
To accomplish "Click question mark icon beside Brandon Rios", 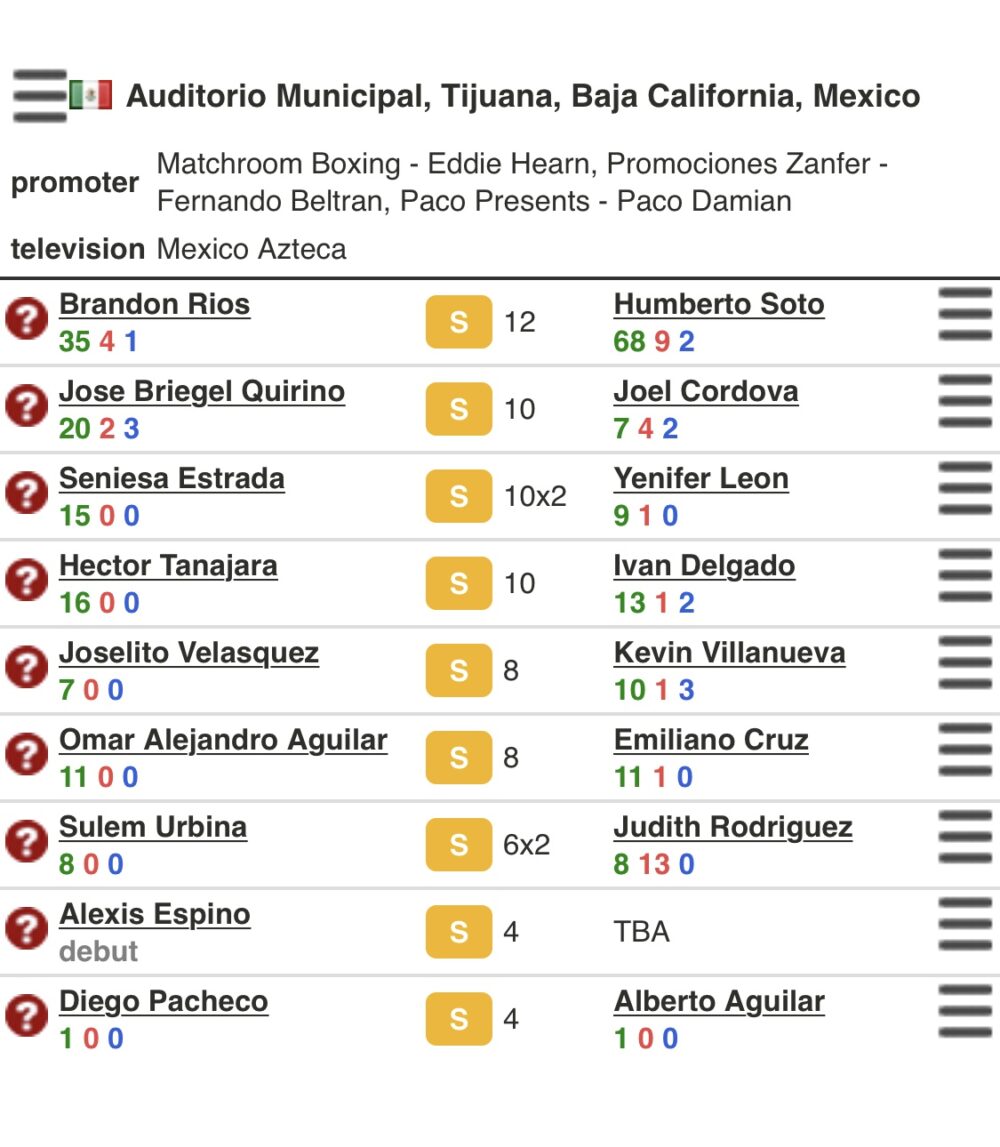I will (x=27, y=319).
